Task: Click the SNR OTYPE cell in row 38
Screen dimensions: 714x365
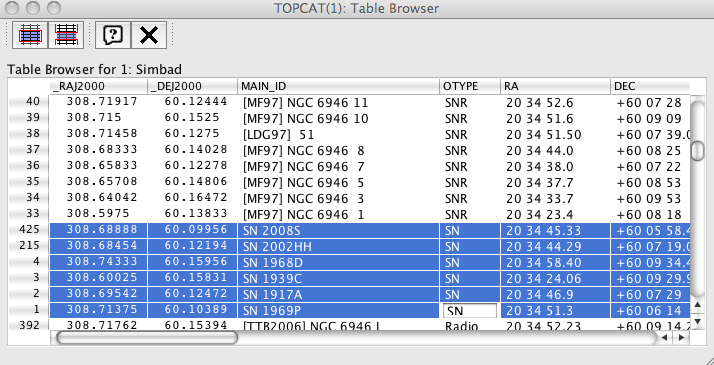Action: 470,135
